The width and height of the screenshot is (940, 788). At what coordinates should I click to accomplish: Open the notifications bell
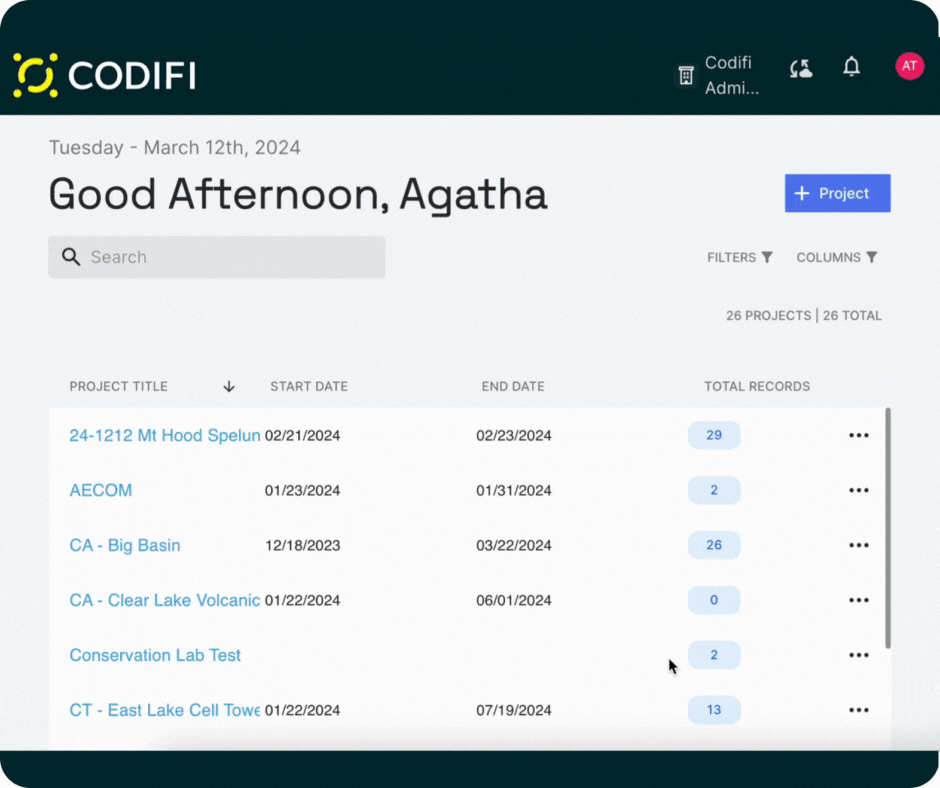coord(851,66)
